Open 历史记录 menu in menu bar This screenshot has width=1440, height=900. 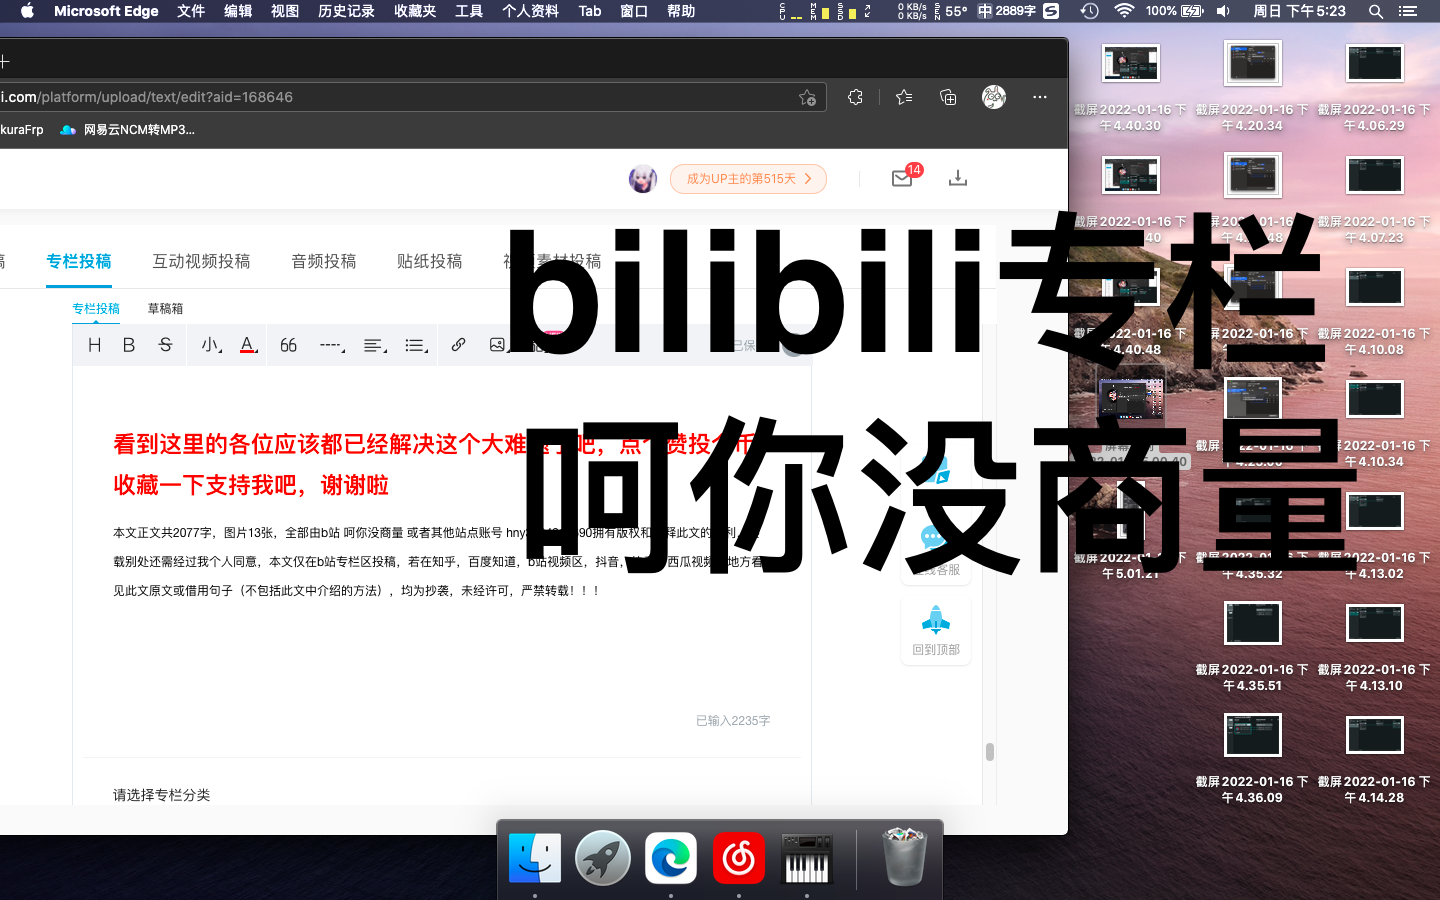[346, 11]
